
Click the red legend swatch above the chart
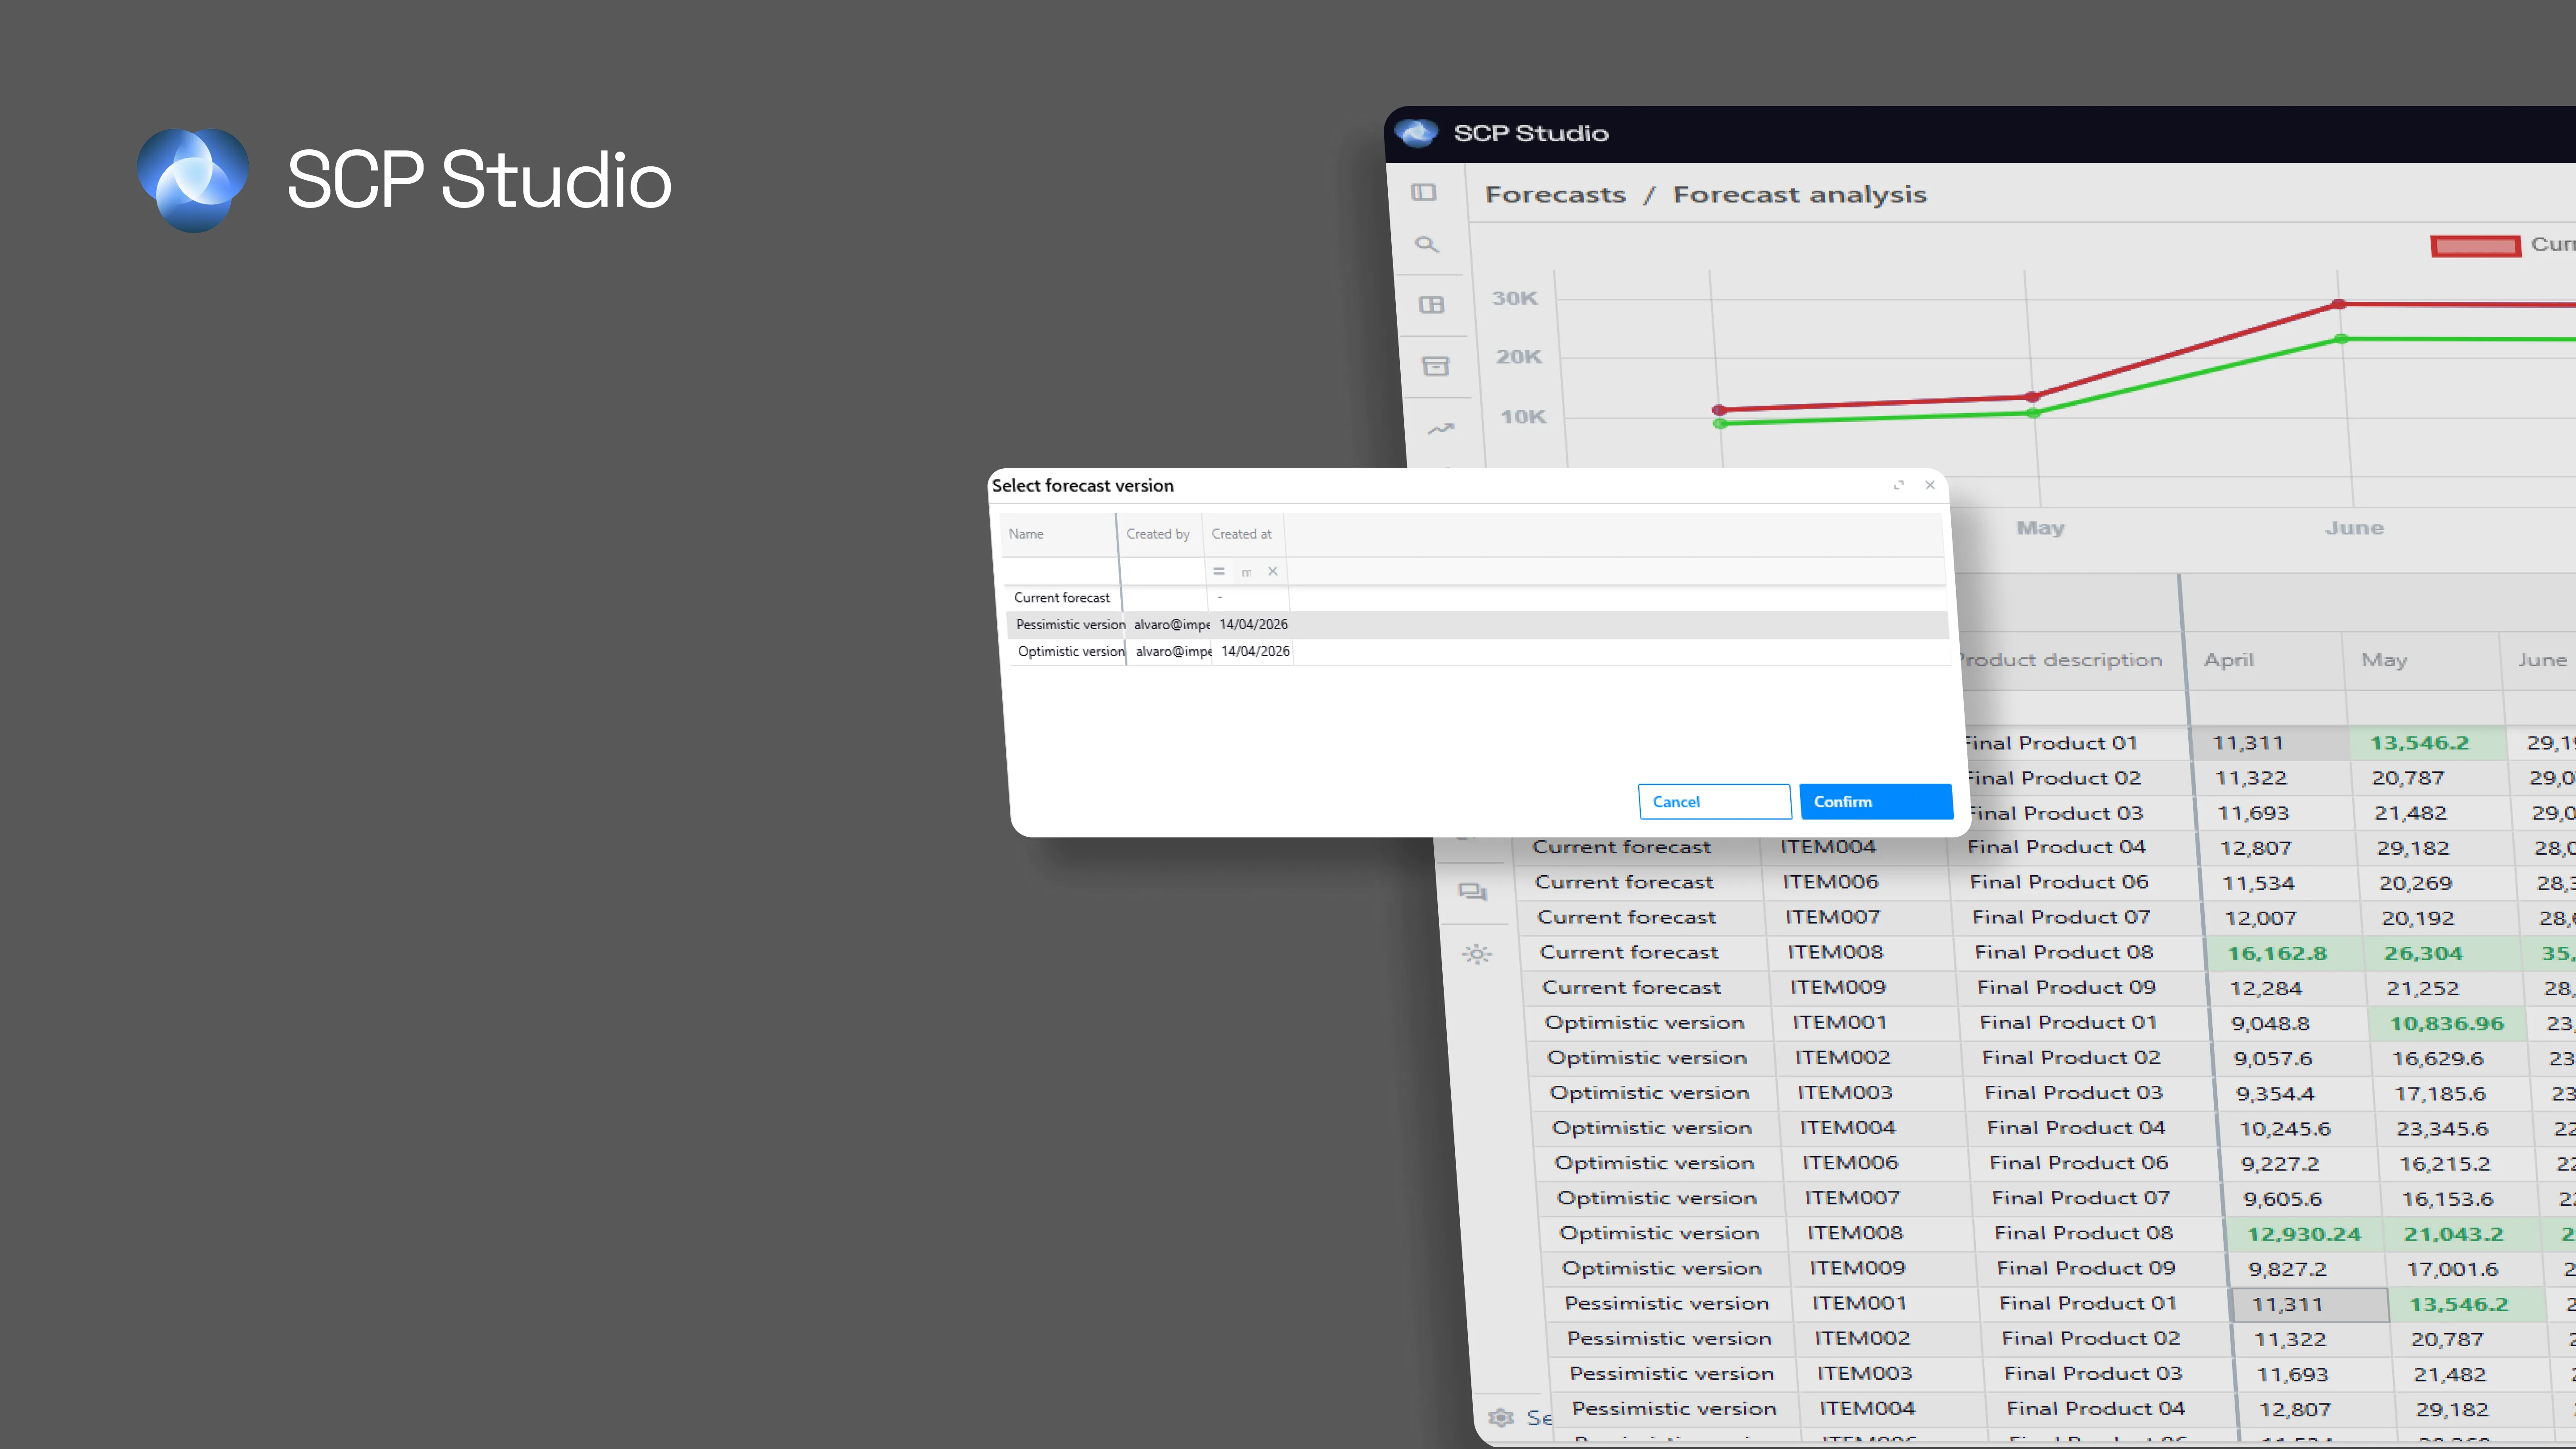[2476, 246]
